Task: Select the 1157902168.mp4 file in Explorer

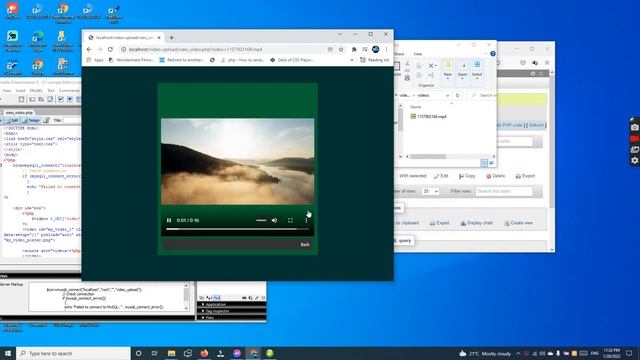Action: (x=428, y=116)
